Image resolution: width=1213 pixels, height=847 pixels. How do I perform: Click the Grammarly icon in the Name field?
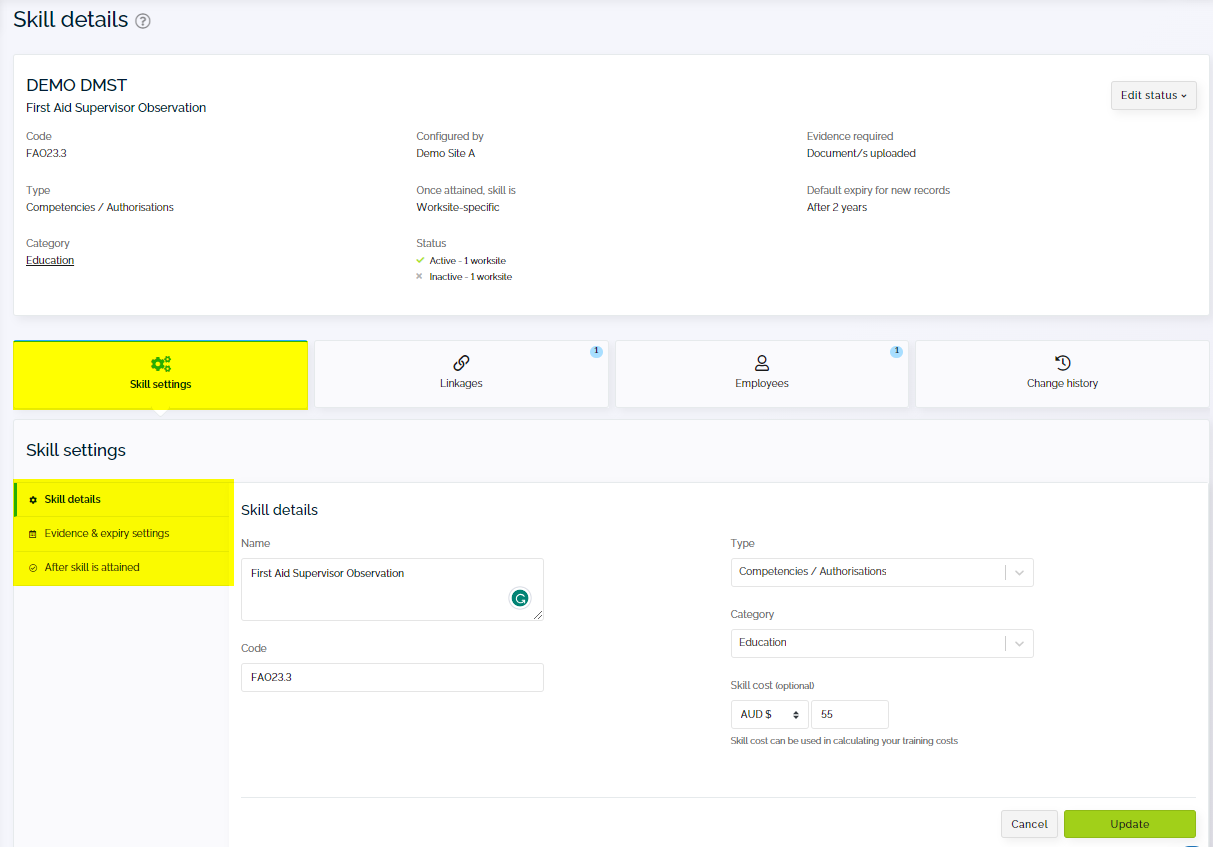519,597
